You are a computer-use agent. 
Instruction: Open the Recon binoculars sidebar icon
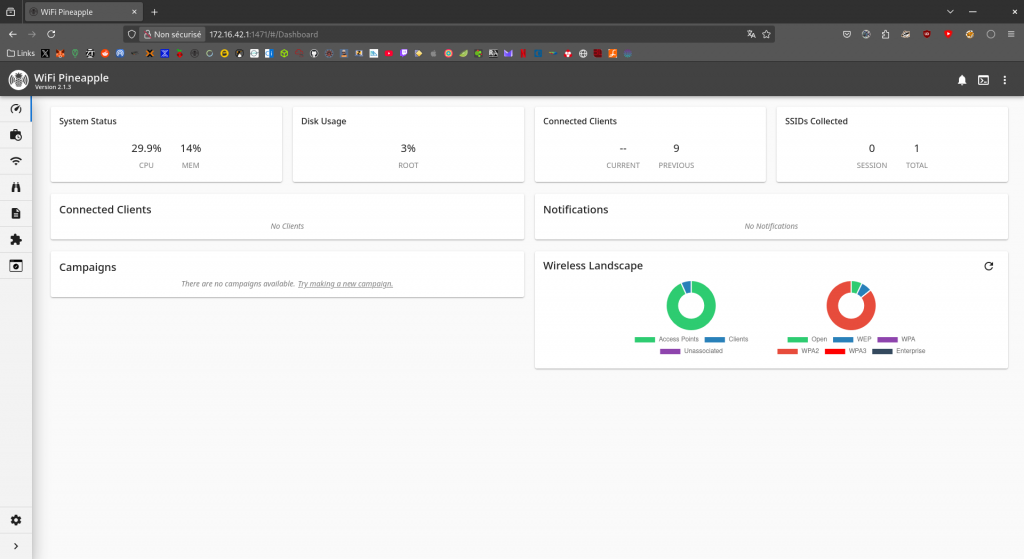[16, 187]
